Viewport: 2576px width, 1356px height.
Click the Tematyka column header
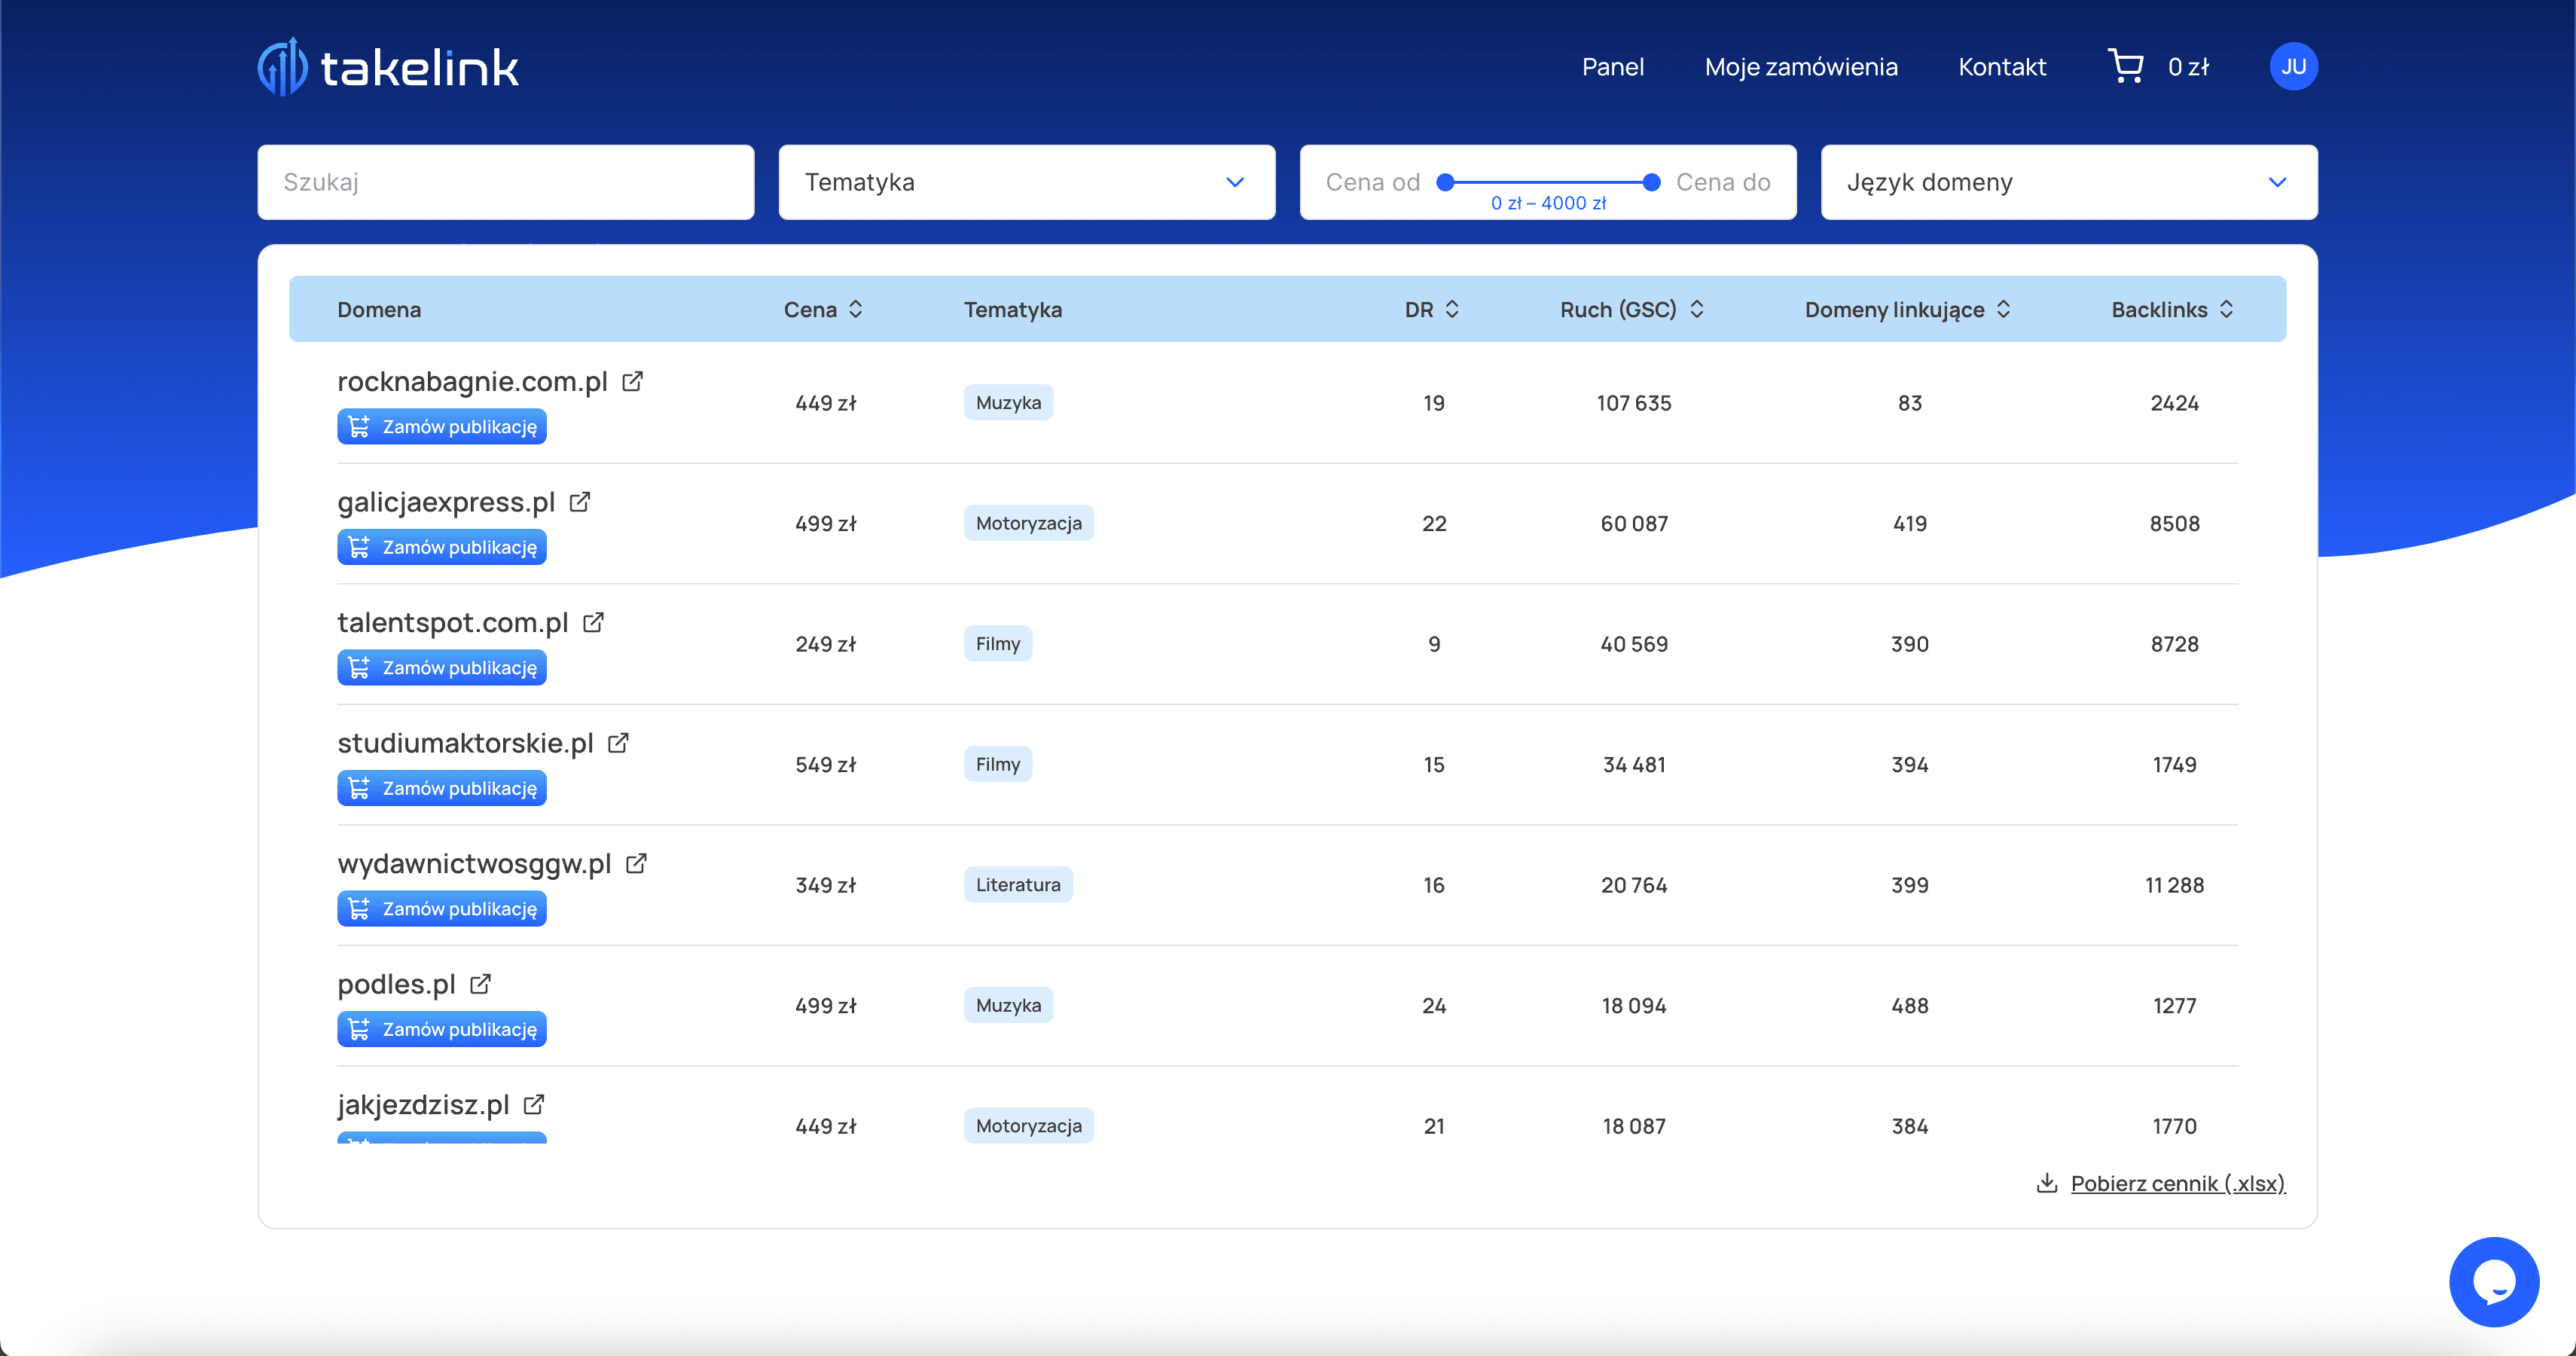pos(1012,309)
